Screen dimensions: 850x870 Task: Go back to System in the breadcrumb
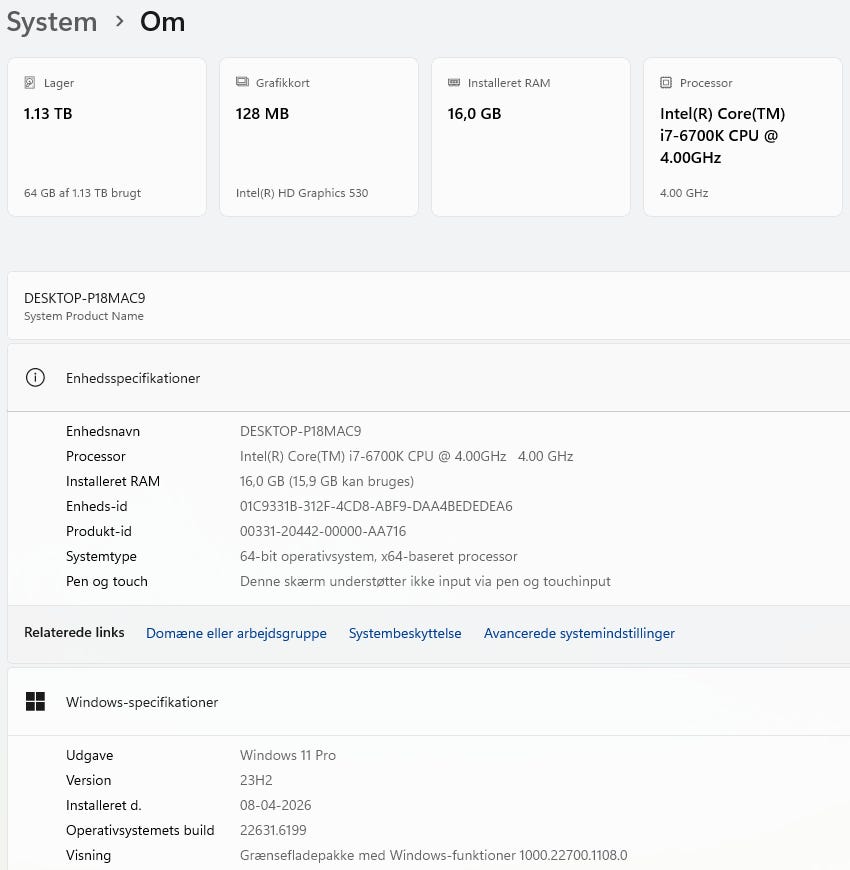(x=52, y=22)
